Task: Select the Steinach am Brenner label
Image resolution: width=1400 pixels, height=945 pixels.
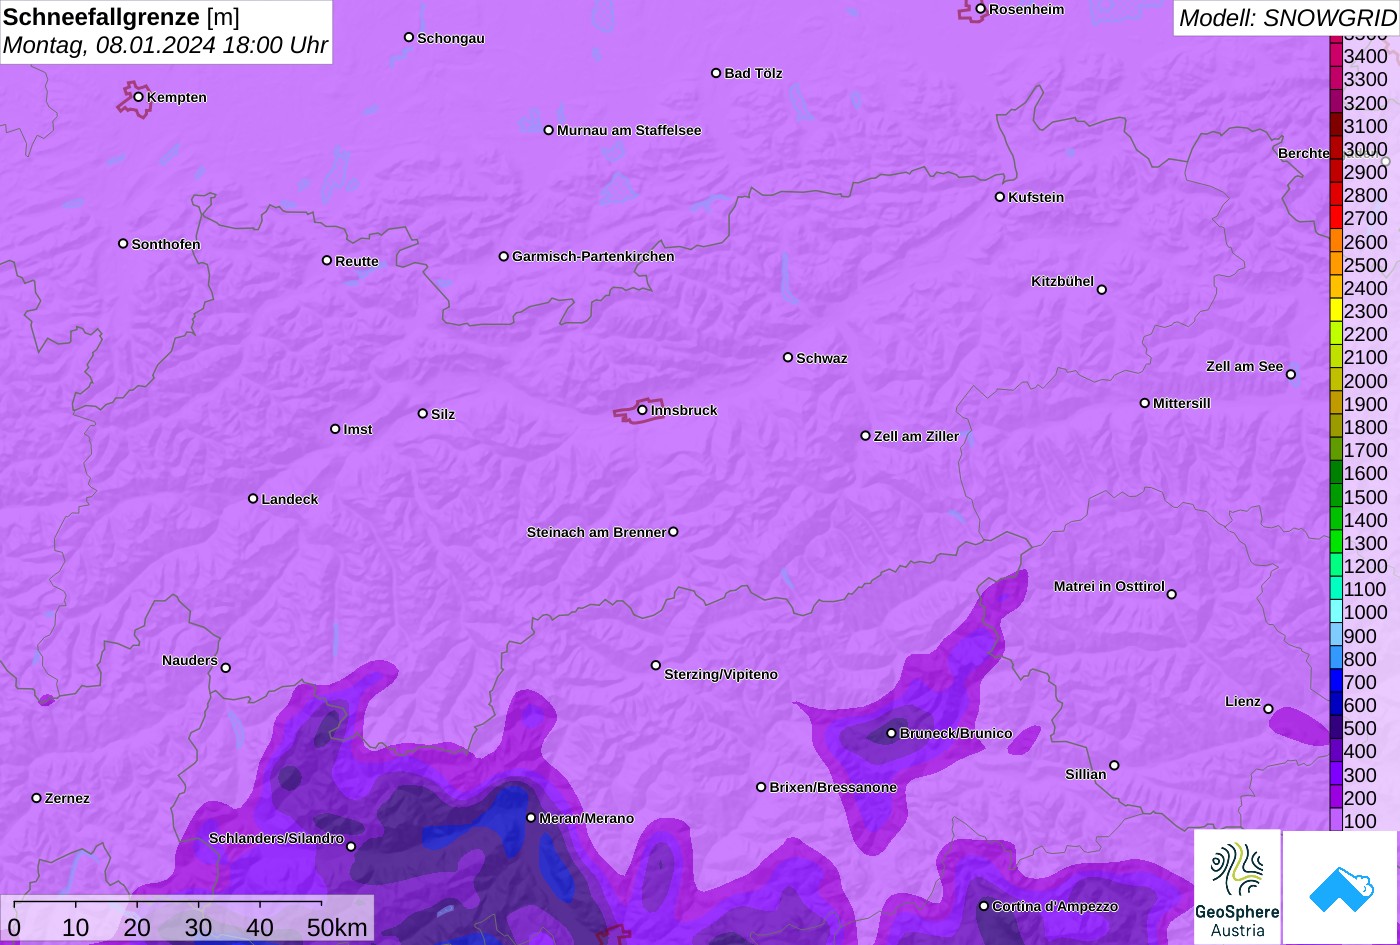Action: click(x=596, y=532)
